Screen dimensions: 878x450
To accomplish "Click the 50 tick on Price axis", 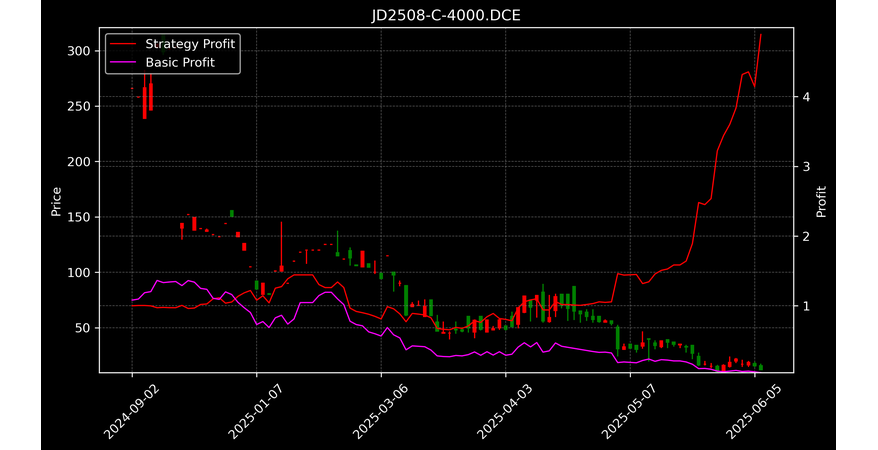I will point(83,328).
